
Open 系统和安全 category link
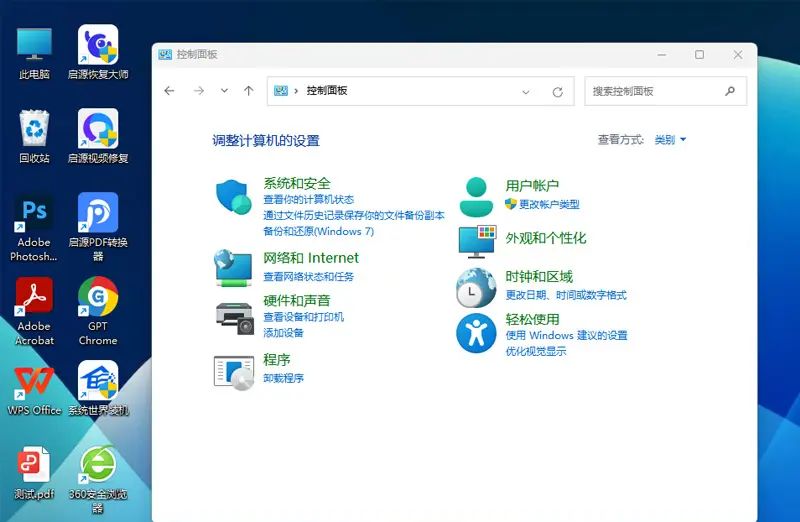(x=297, y=183)
